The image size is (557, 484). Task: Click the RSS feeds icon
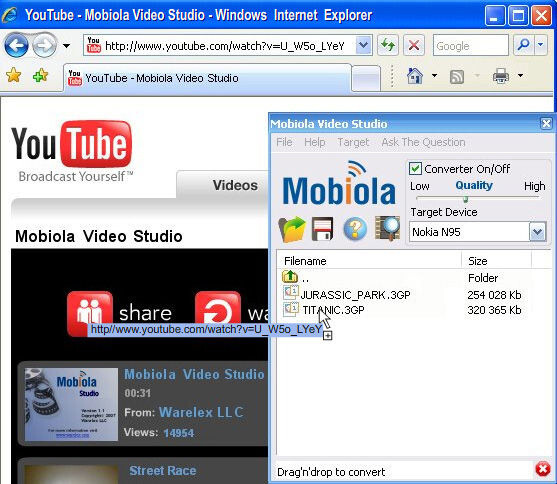[457, 76]
